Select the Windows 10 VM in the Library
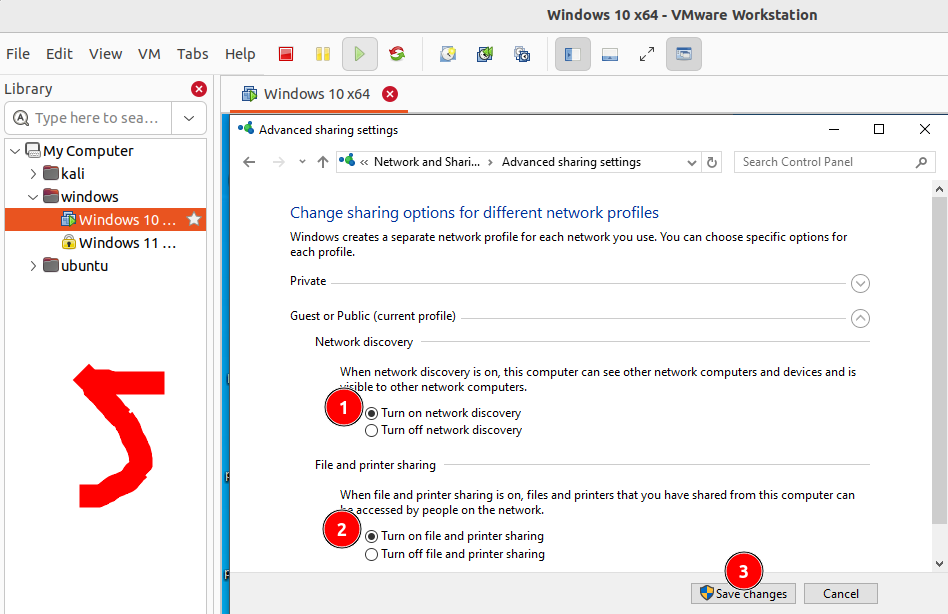 (106, 219)
